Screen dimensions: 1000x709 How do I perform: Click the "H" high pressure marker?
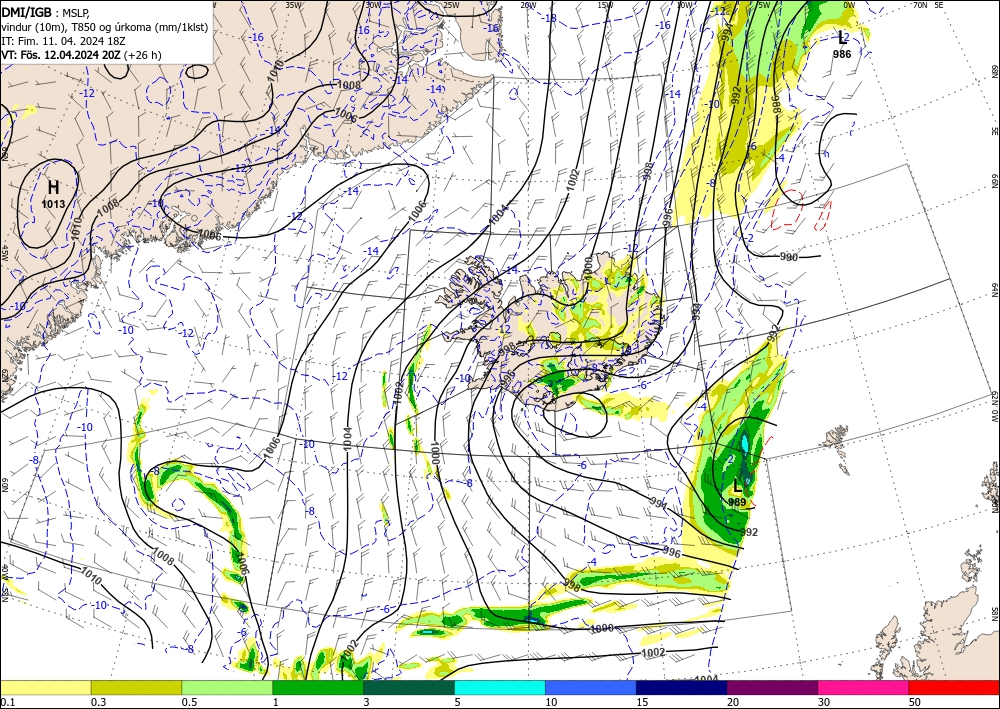tap(54, 187)
